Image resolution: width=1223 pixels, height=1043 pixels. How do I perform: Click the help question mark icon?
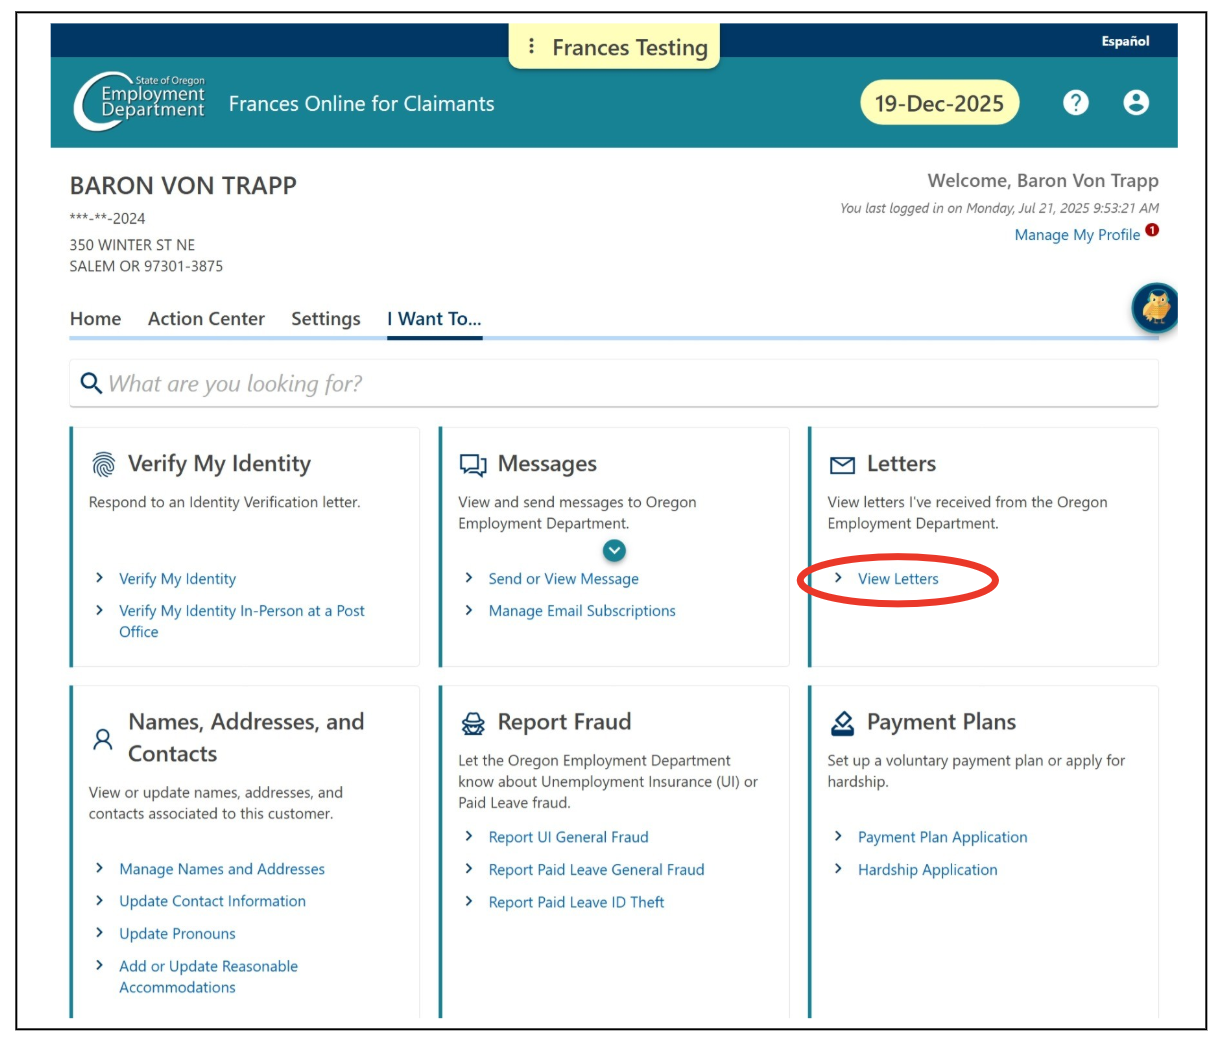(x=1076, y=102)
